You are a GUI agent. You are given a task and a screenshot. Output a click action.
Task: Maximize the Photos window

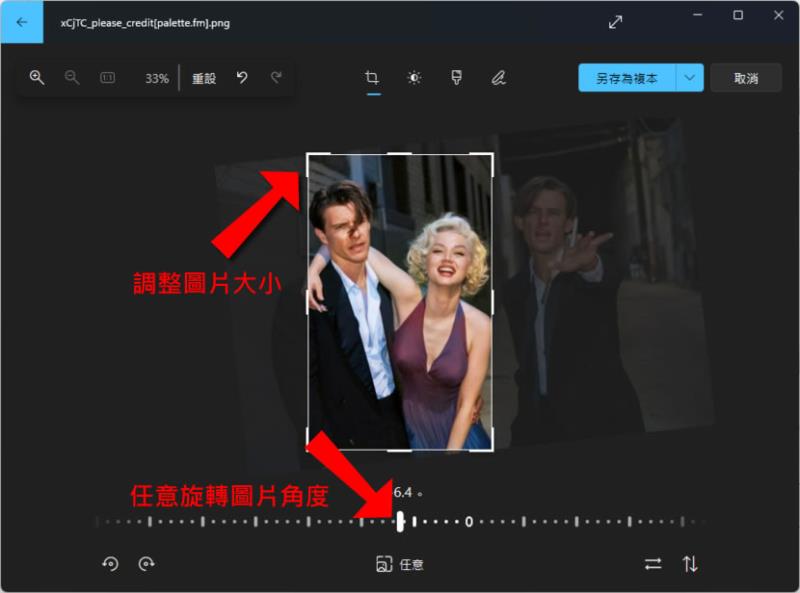[x=738, y=15]
